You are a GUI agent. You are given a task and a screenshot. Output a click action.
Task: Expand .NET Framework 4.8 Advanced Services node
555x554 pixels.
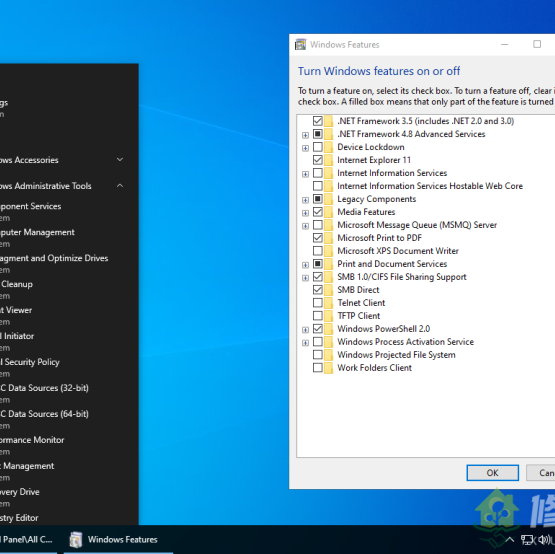pyautogui.click(x=305, y=135)
